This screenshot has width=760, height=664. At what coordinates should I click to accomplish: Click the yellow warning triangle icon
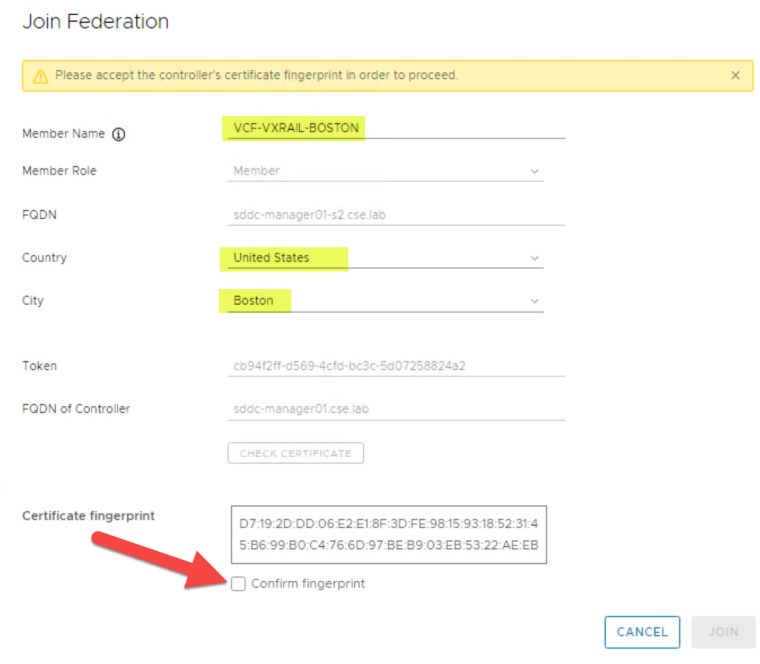point(40,76)
